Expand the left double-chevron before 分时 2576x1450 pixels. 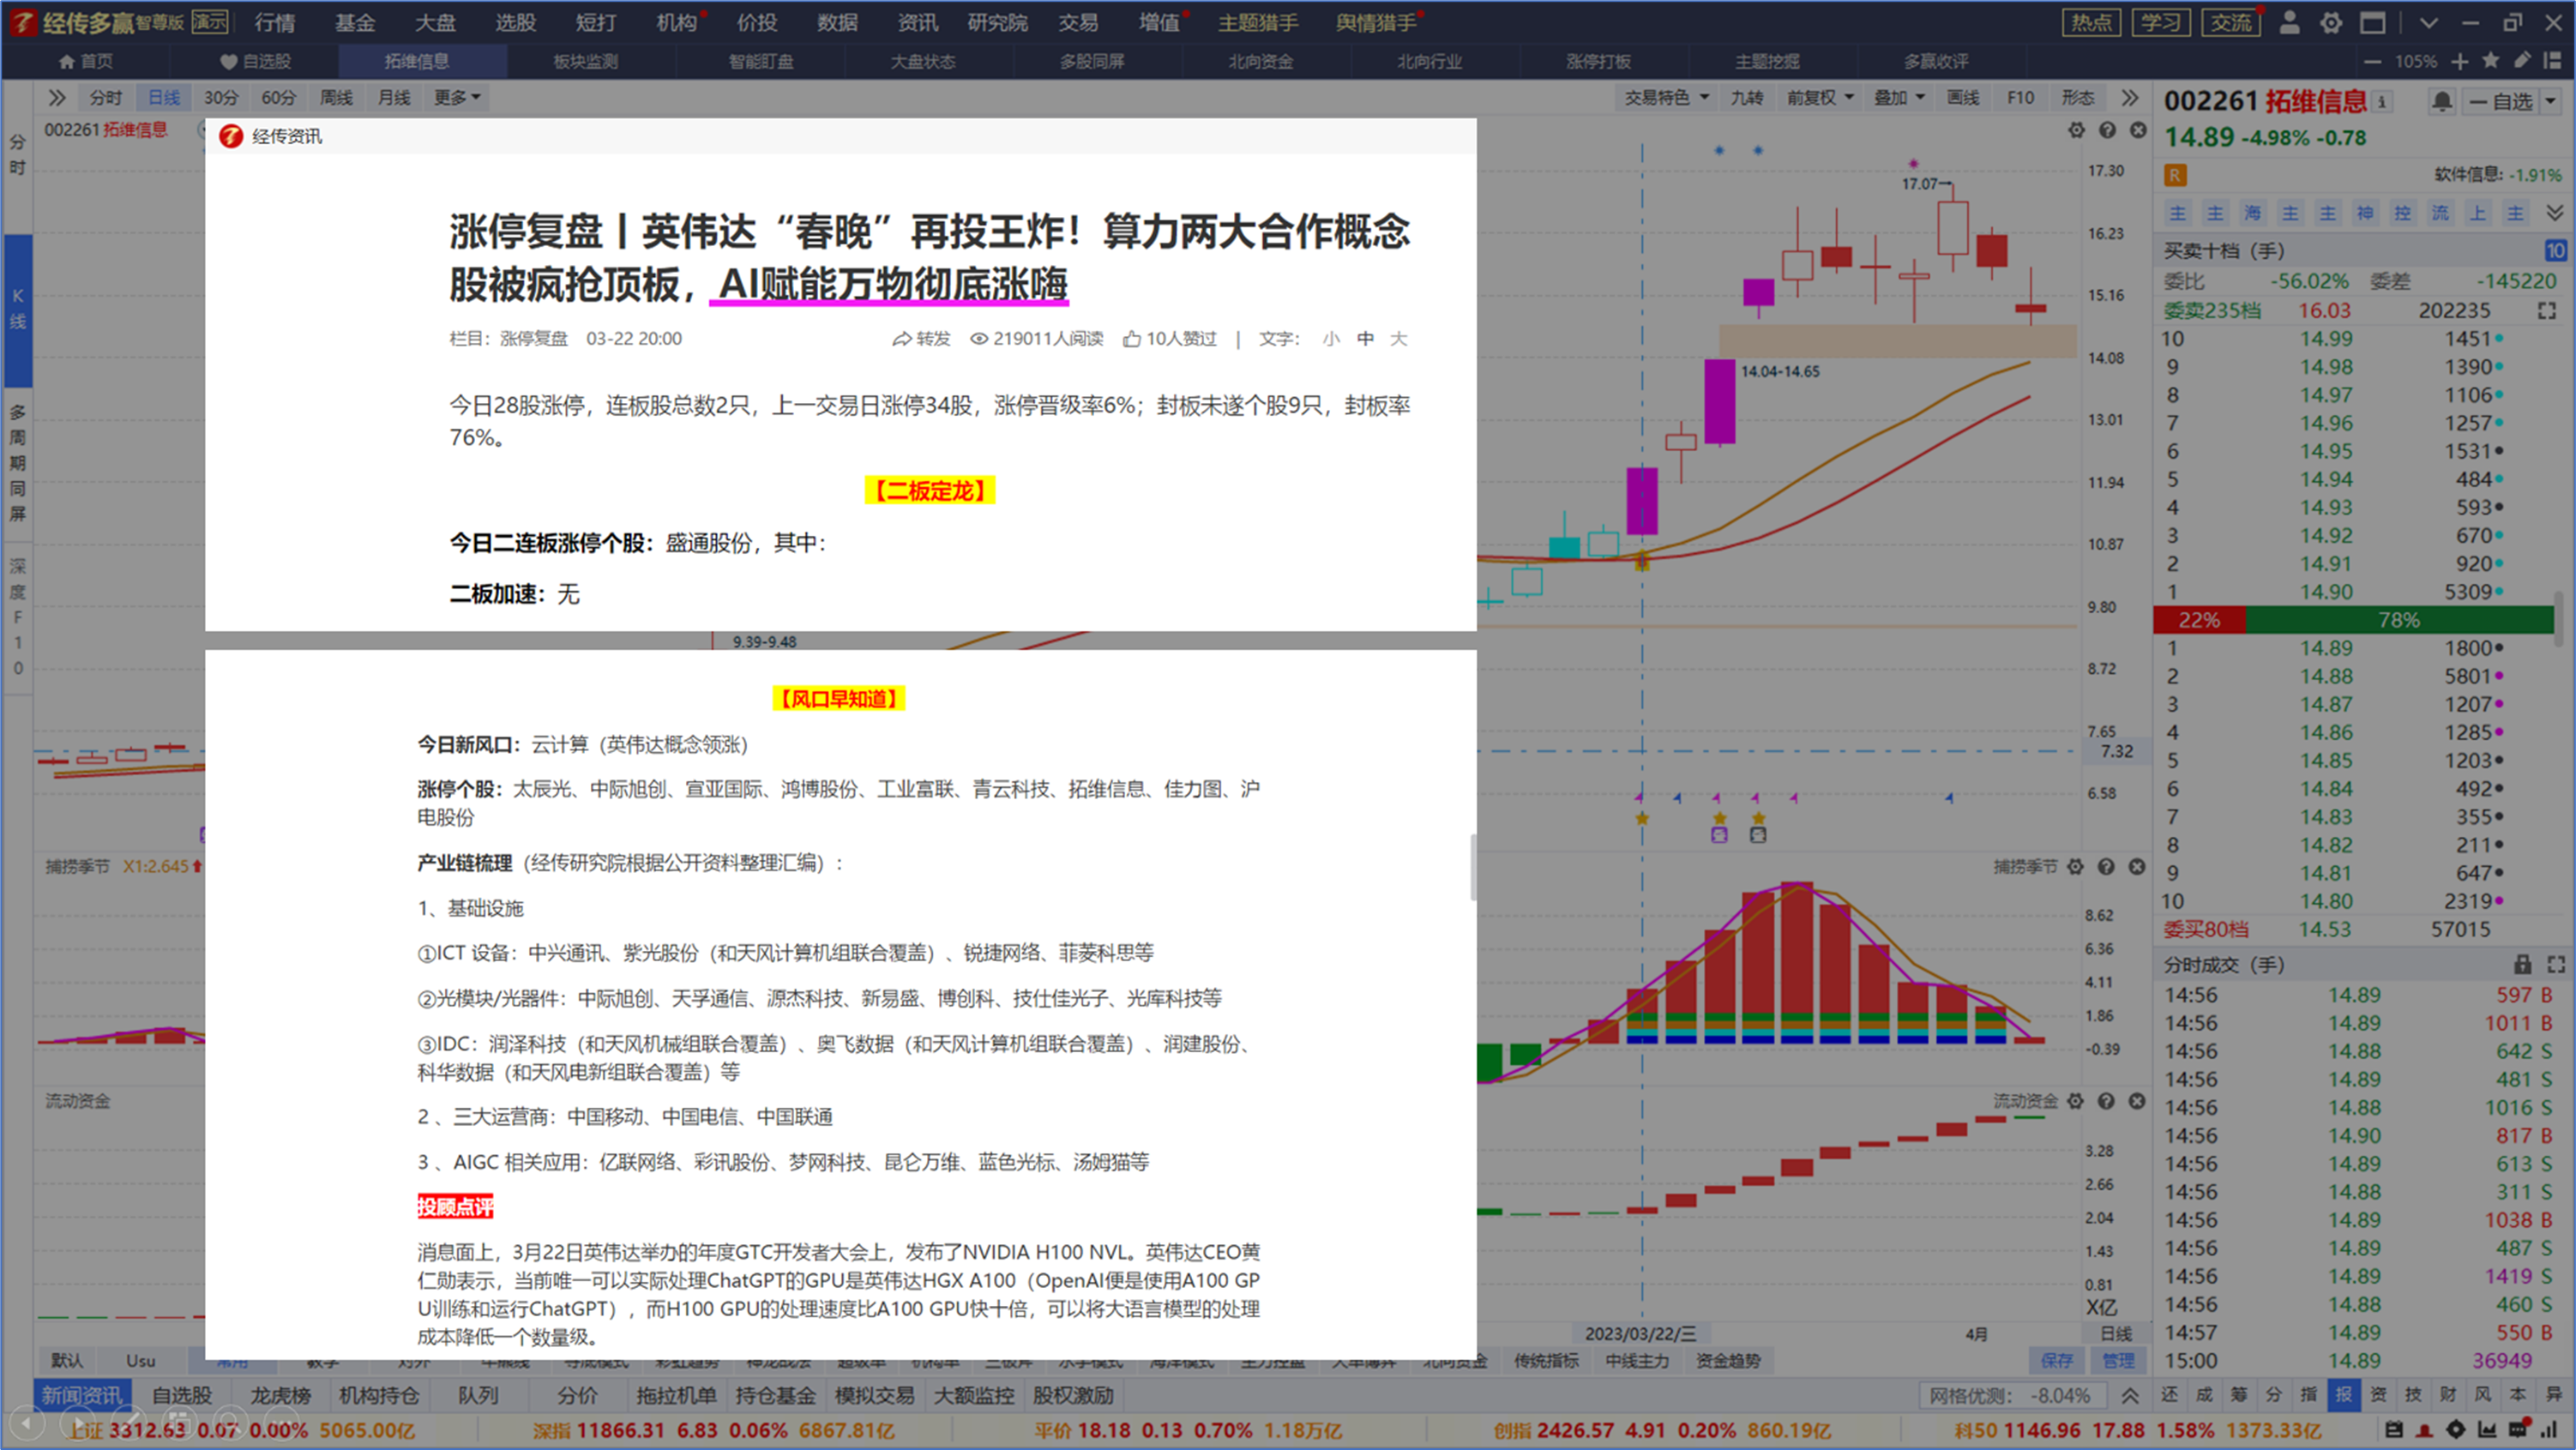click(57, 97)
